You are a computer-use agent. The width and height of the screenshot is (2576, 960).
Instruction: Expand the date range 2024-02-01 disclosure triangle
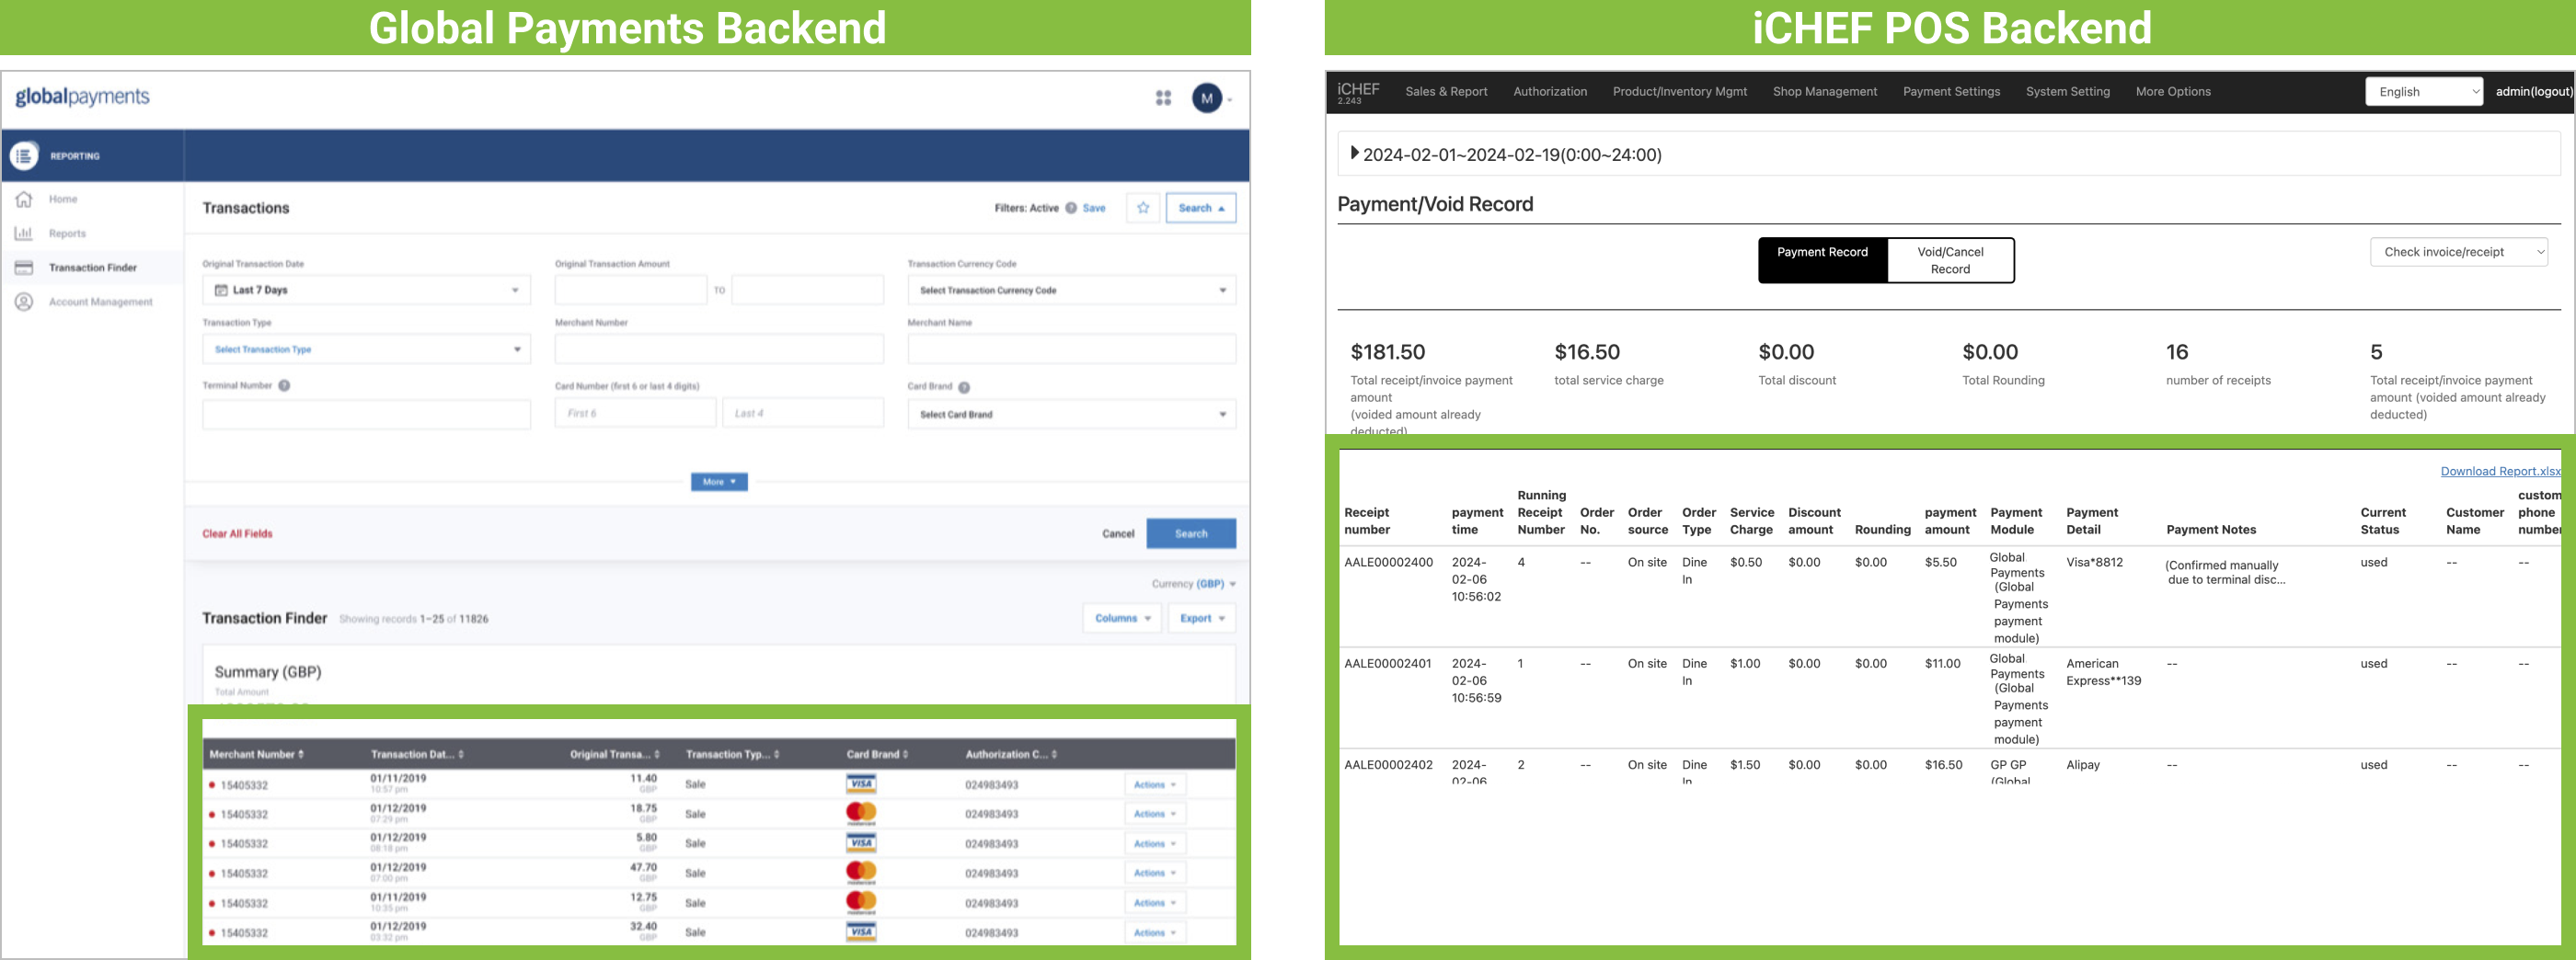1354,154
